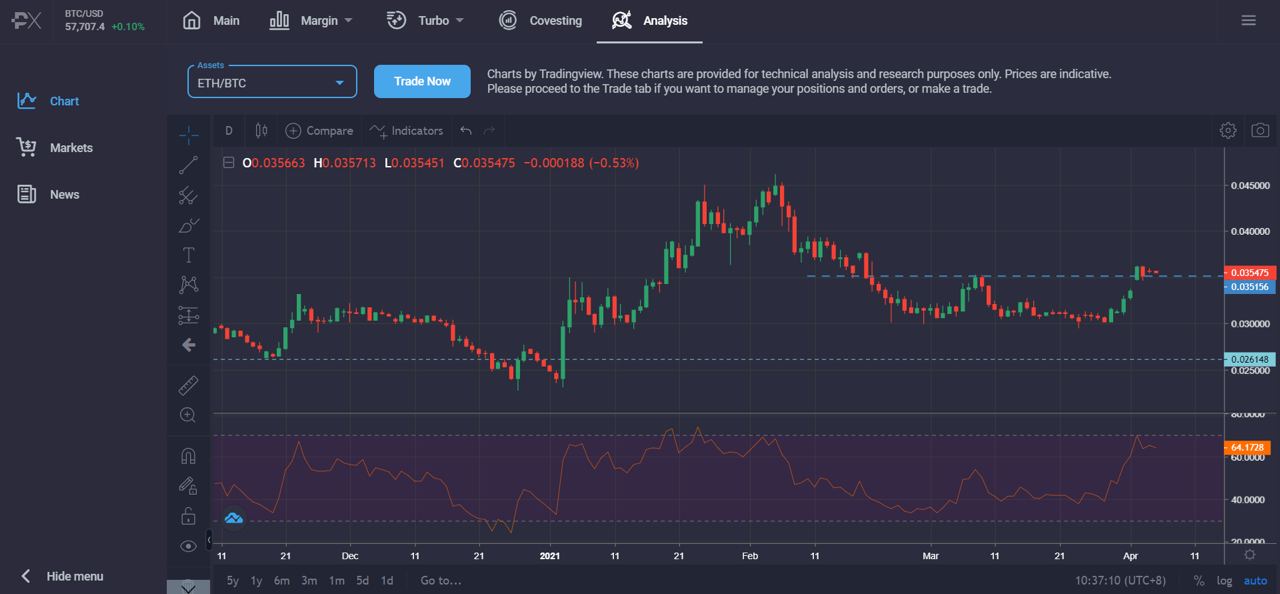Toggle the lock icon for all drawings
This screenshot has height=594, width=1280.
tap(188, 516)
